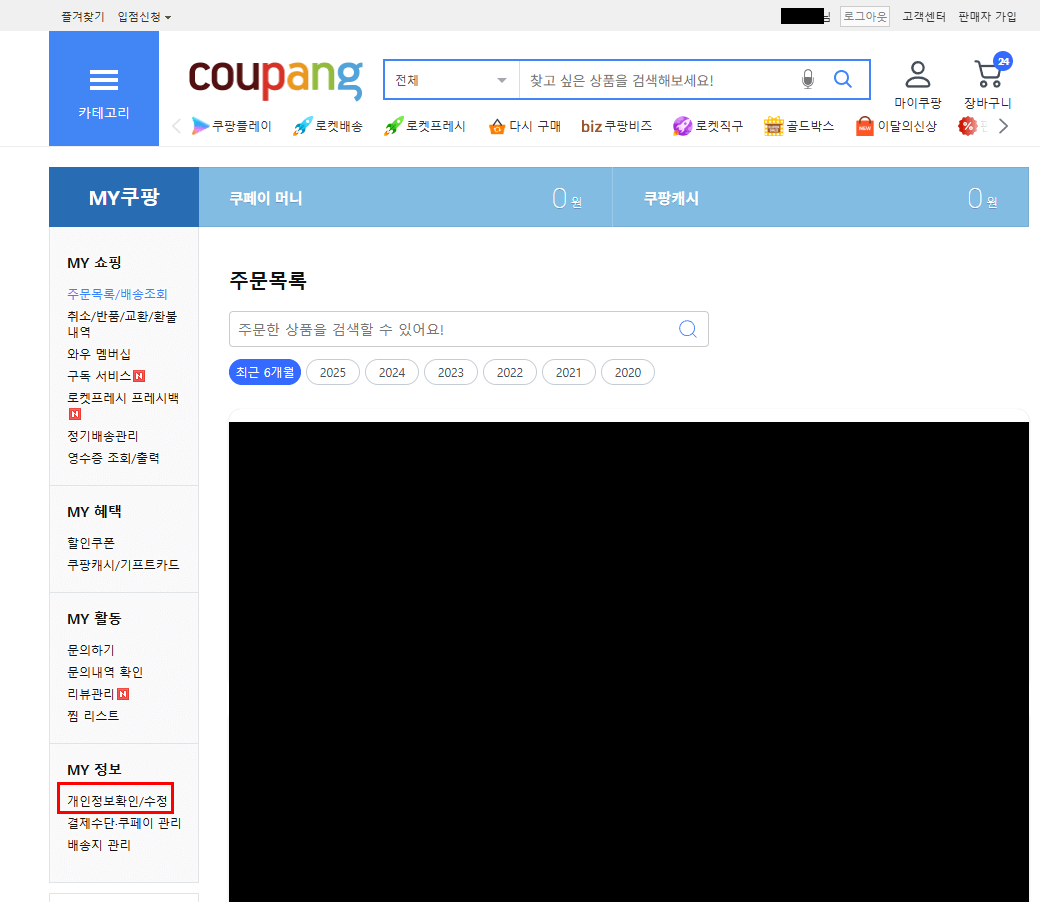Open 개인정보확인/수정 under MY 정보

117,797
